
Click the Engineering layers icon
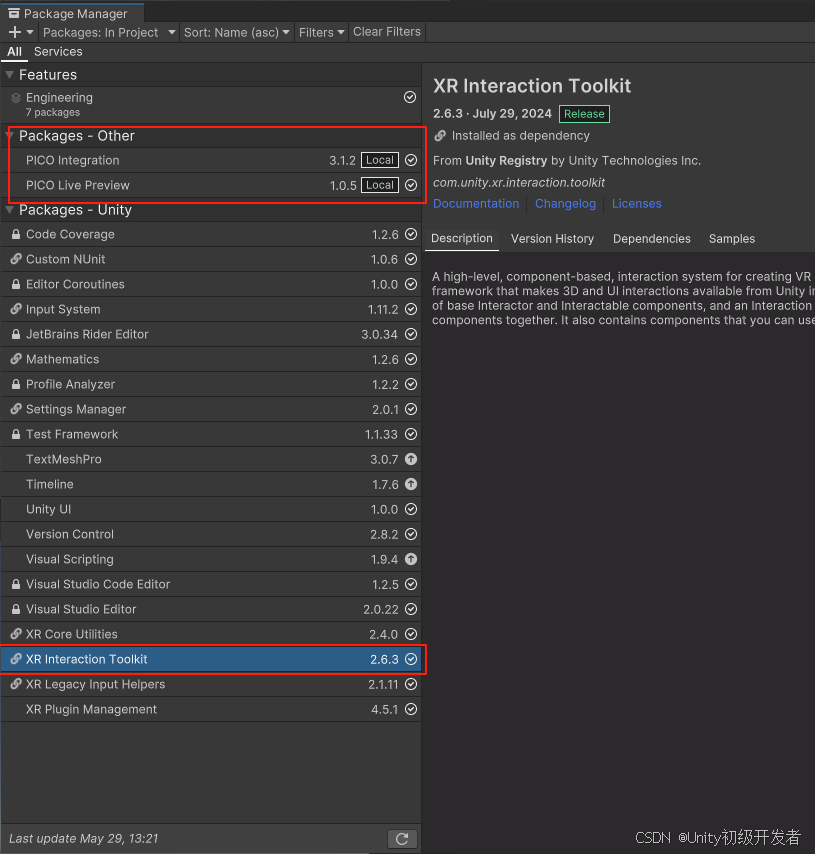(16, 97)
